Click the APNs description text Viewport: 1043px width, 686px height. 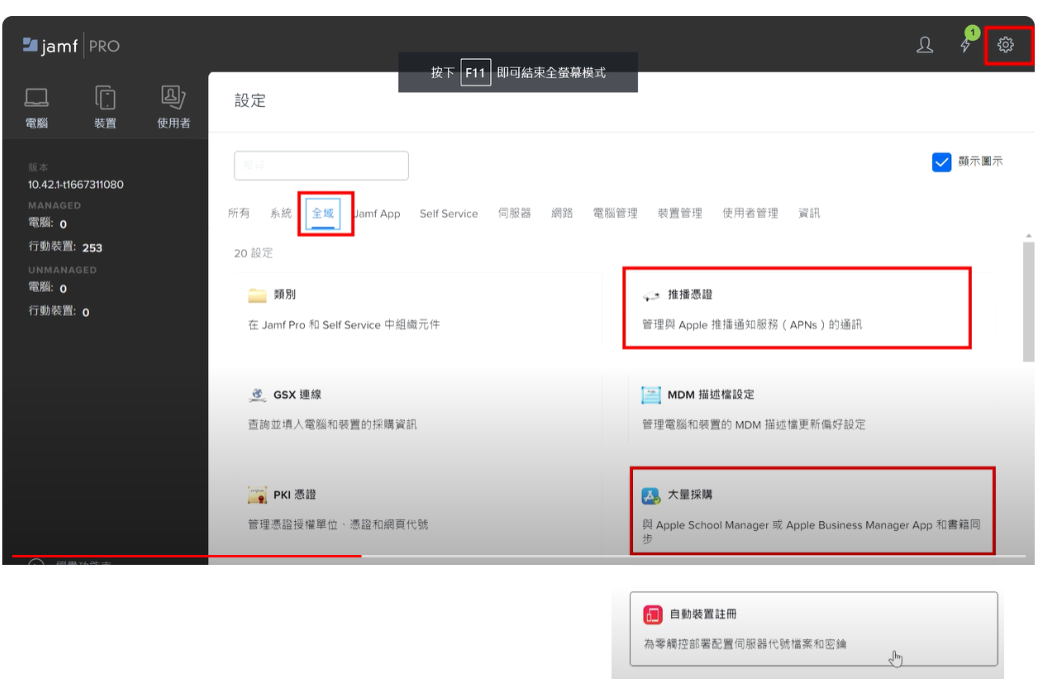point(752,325)
